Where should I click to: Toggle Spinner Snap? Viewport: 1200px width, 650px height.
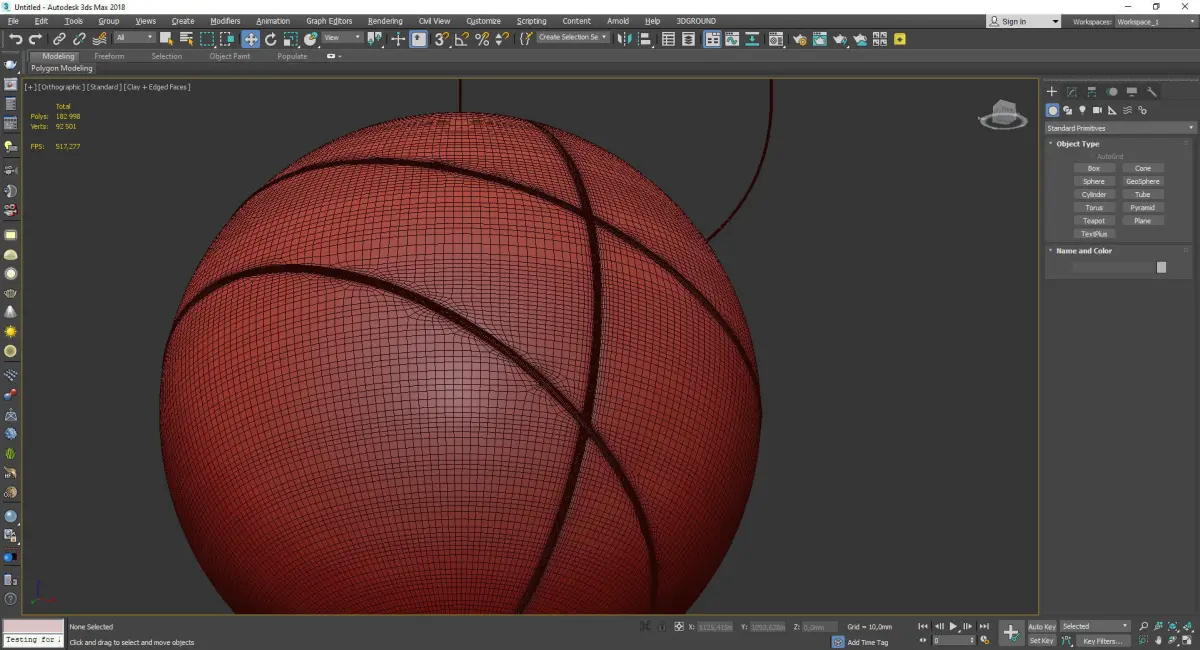pyautogui.click(x=502, y=39)
